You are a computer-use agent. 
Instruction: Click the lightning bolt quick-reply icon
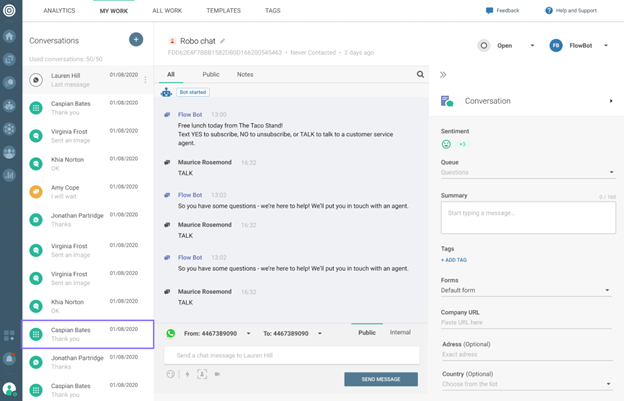pyautogui.click(x=187, y=374)
